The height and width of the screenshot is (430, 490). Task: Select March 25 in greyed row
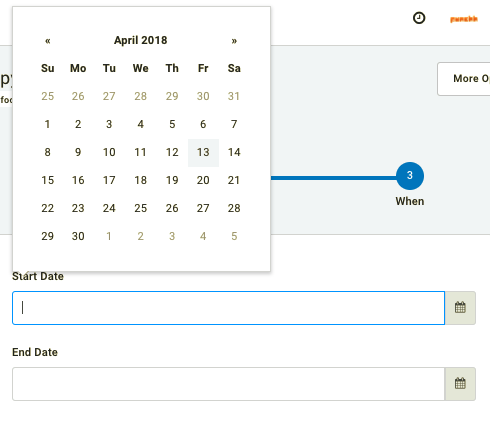click(x=48, y=96)
